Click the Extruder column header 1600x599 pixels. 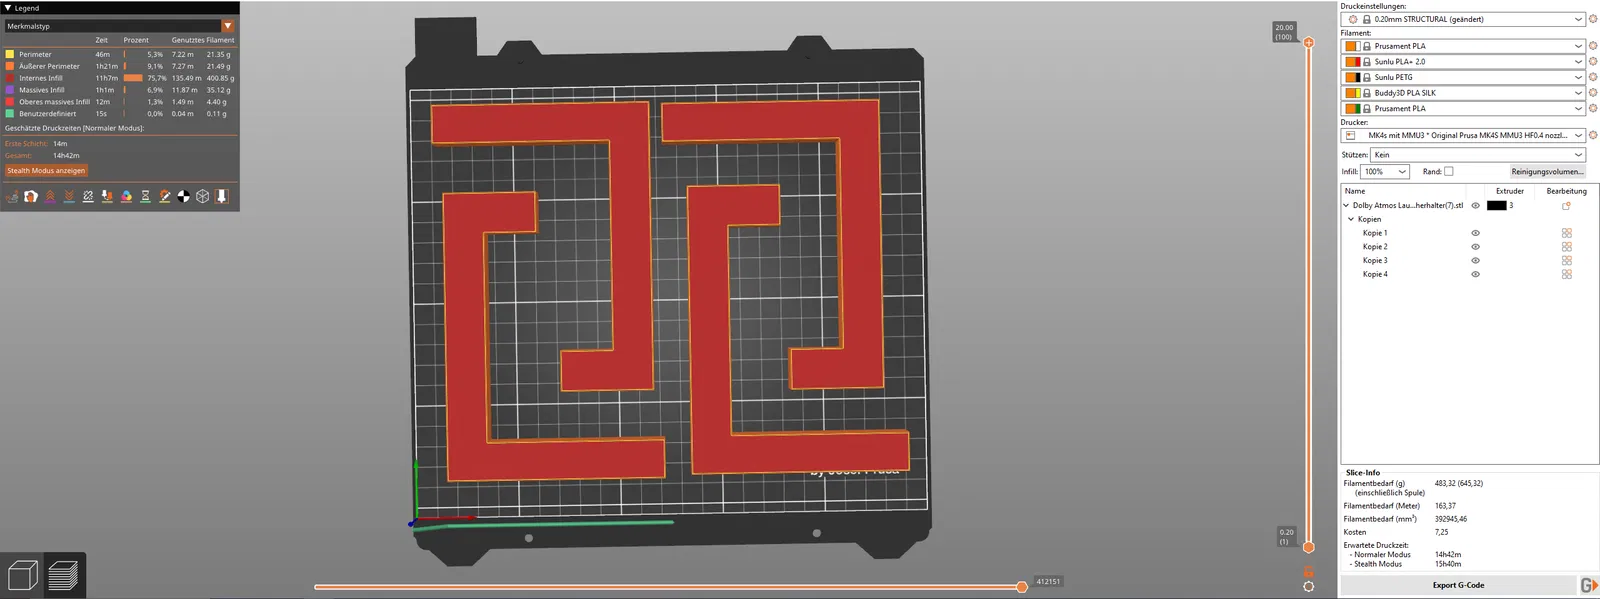pos(1510,191)
